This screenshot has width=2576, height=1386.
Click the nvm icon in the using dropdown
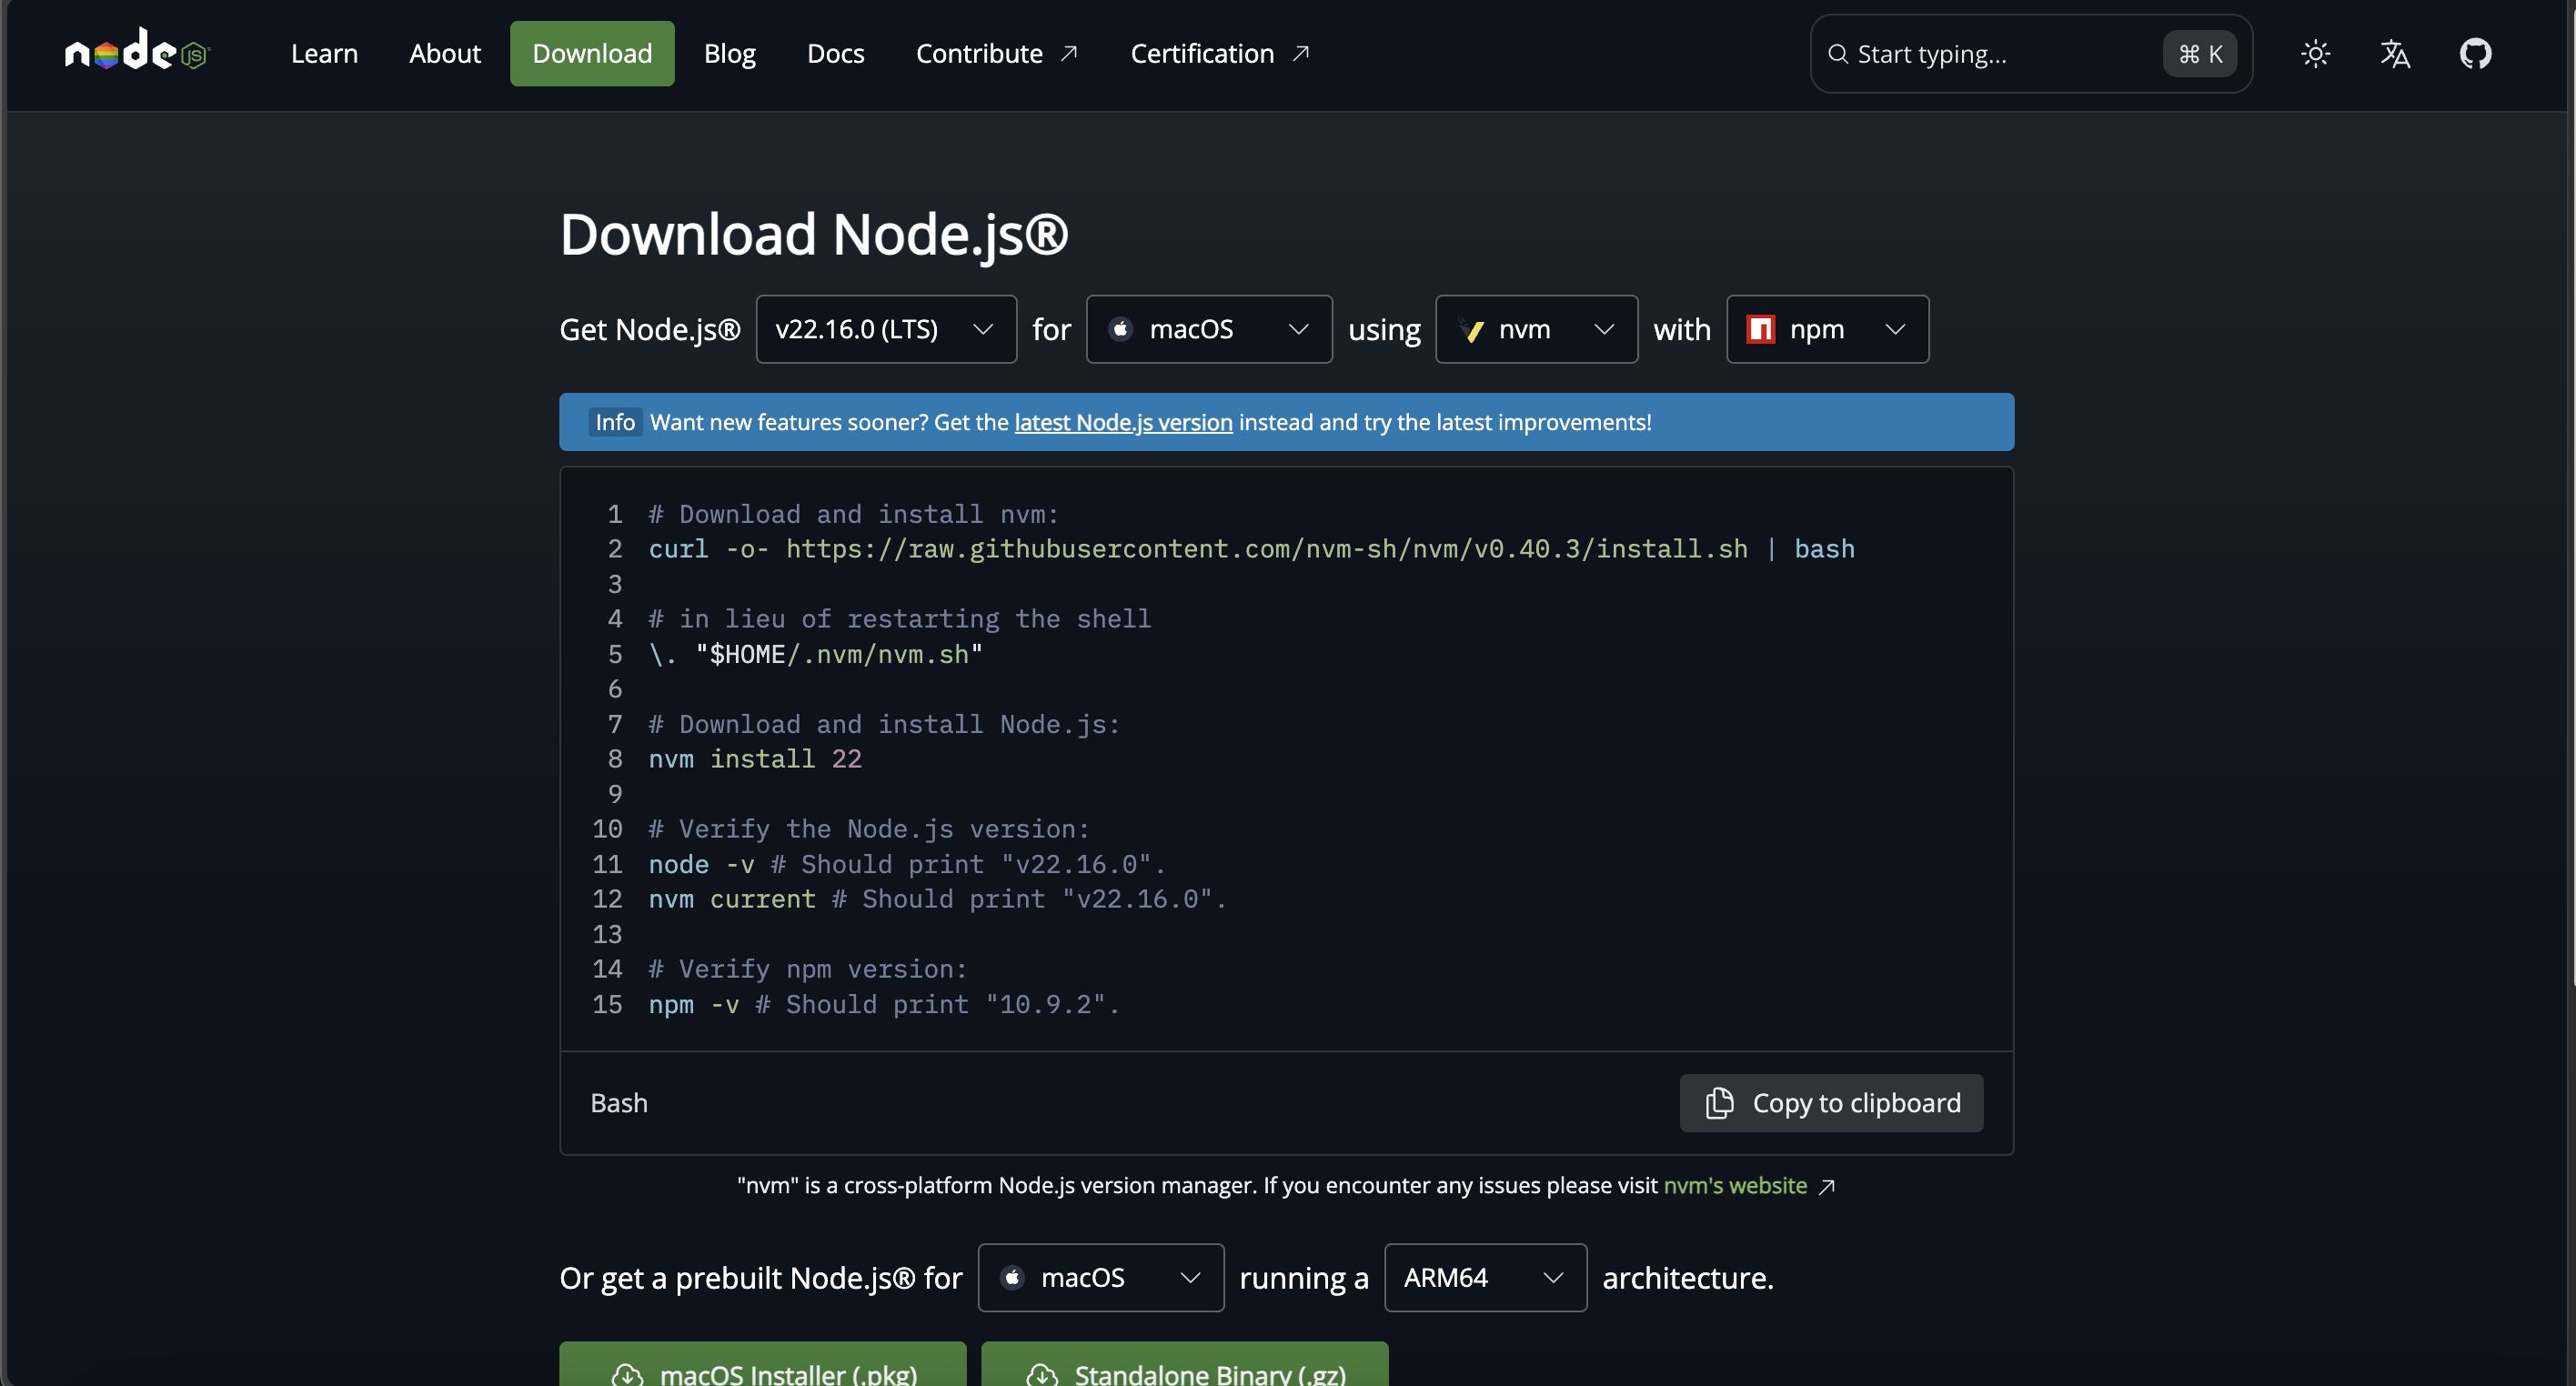[x=1470, y=329]
